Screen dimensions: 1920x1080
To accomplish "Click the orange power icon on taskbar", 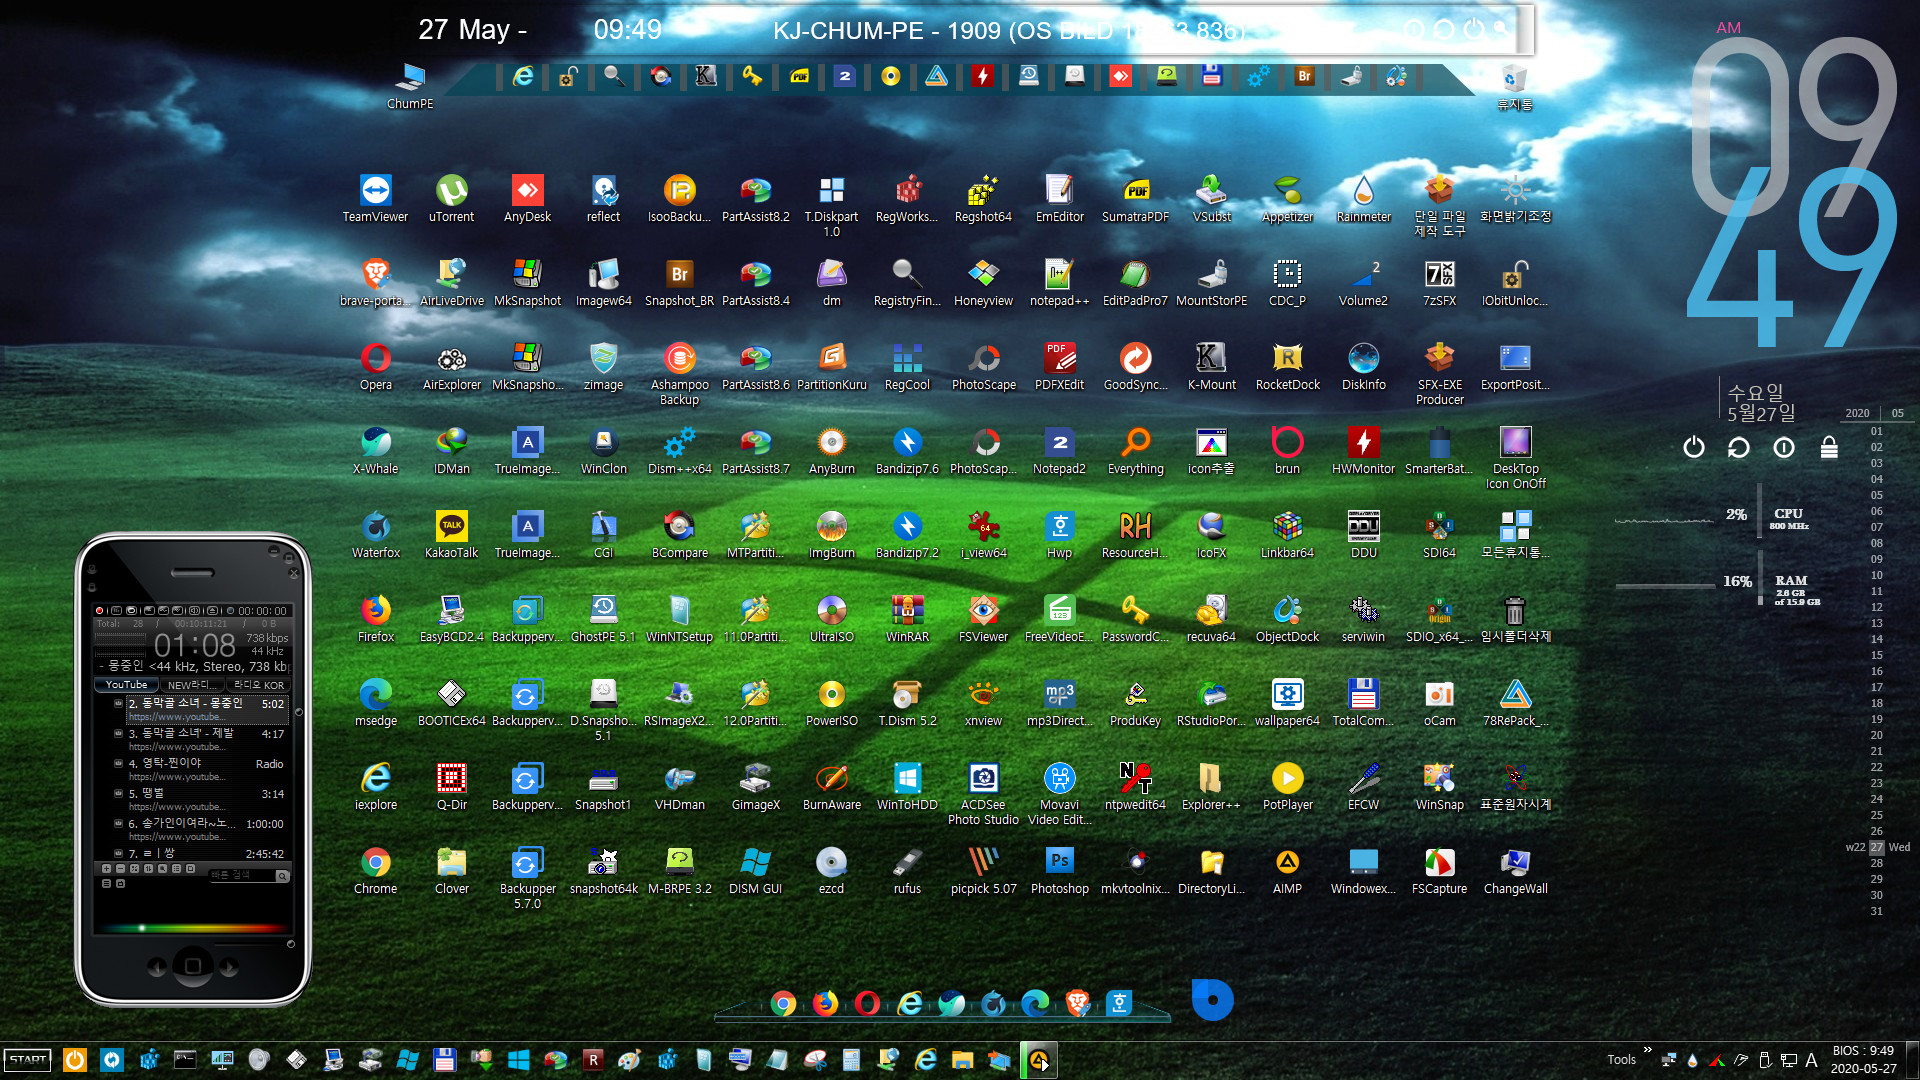I will [75, 1060].
